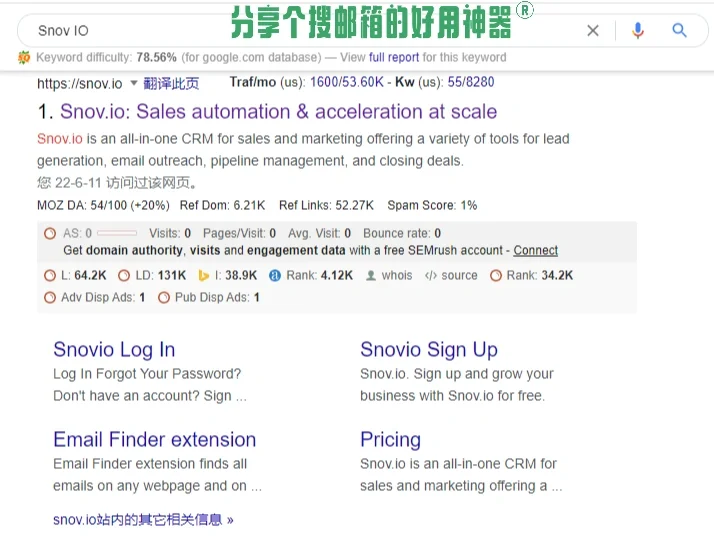Click the Adv Disp Ads circle icon
714x546 pixels.
click(x=50, y=298)
